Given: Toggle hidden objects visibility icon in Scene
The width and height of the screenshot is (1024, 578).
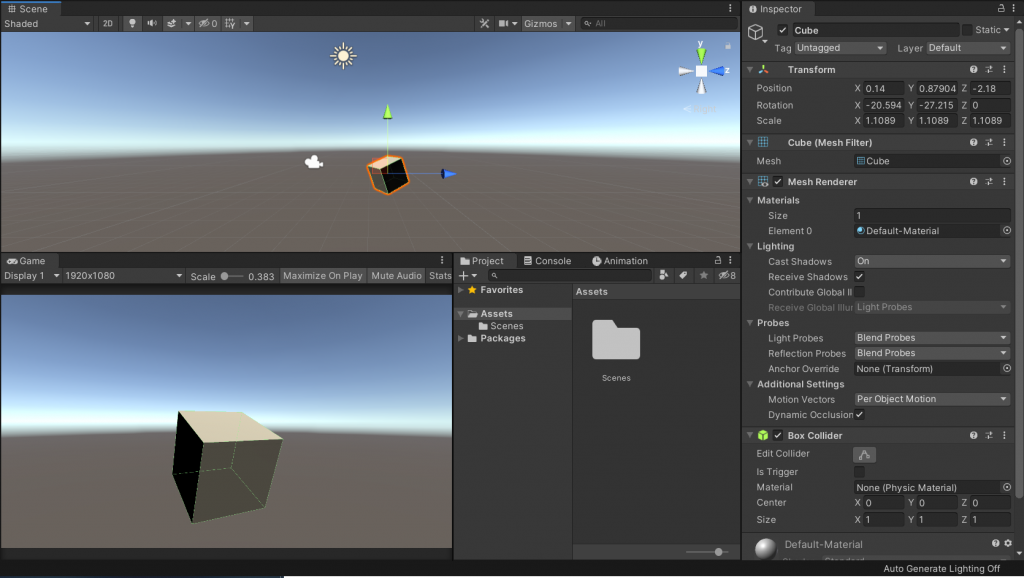Looking at the screenshot, I should point(208,24).
